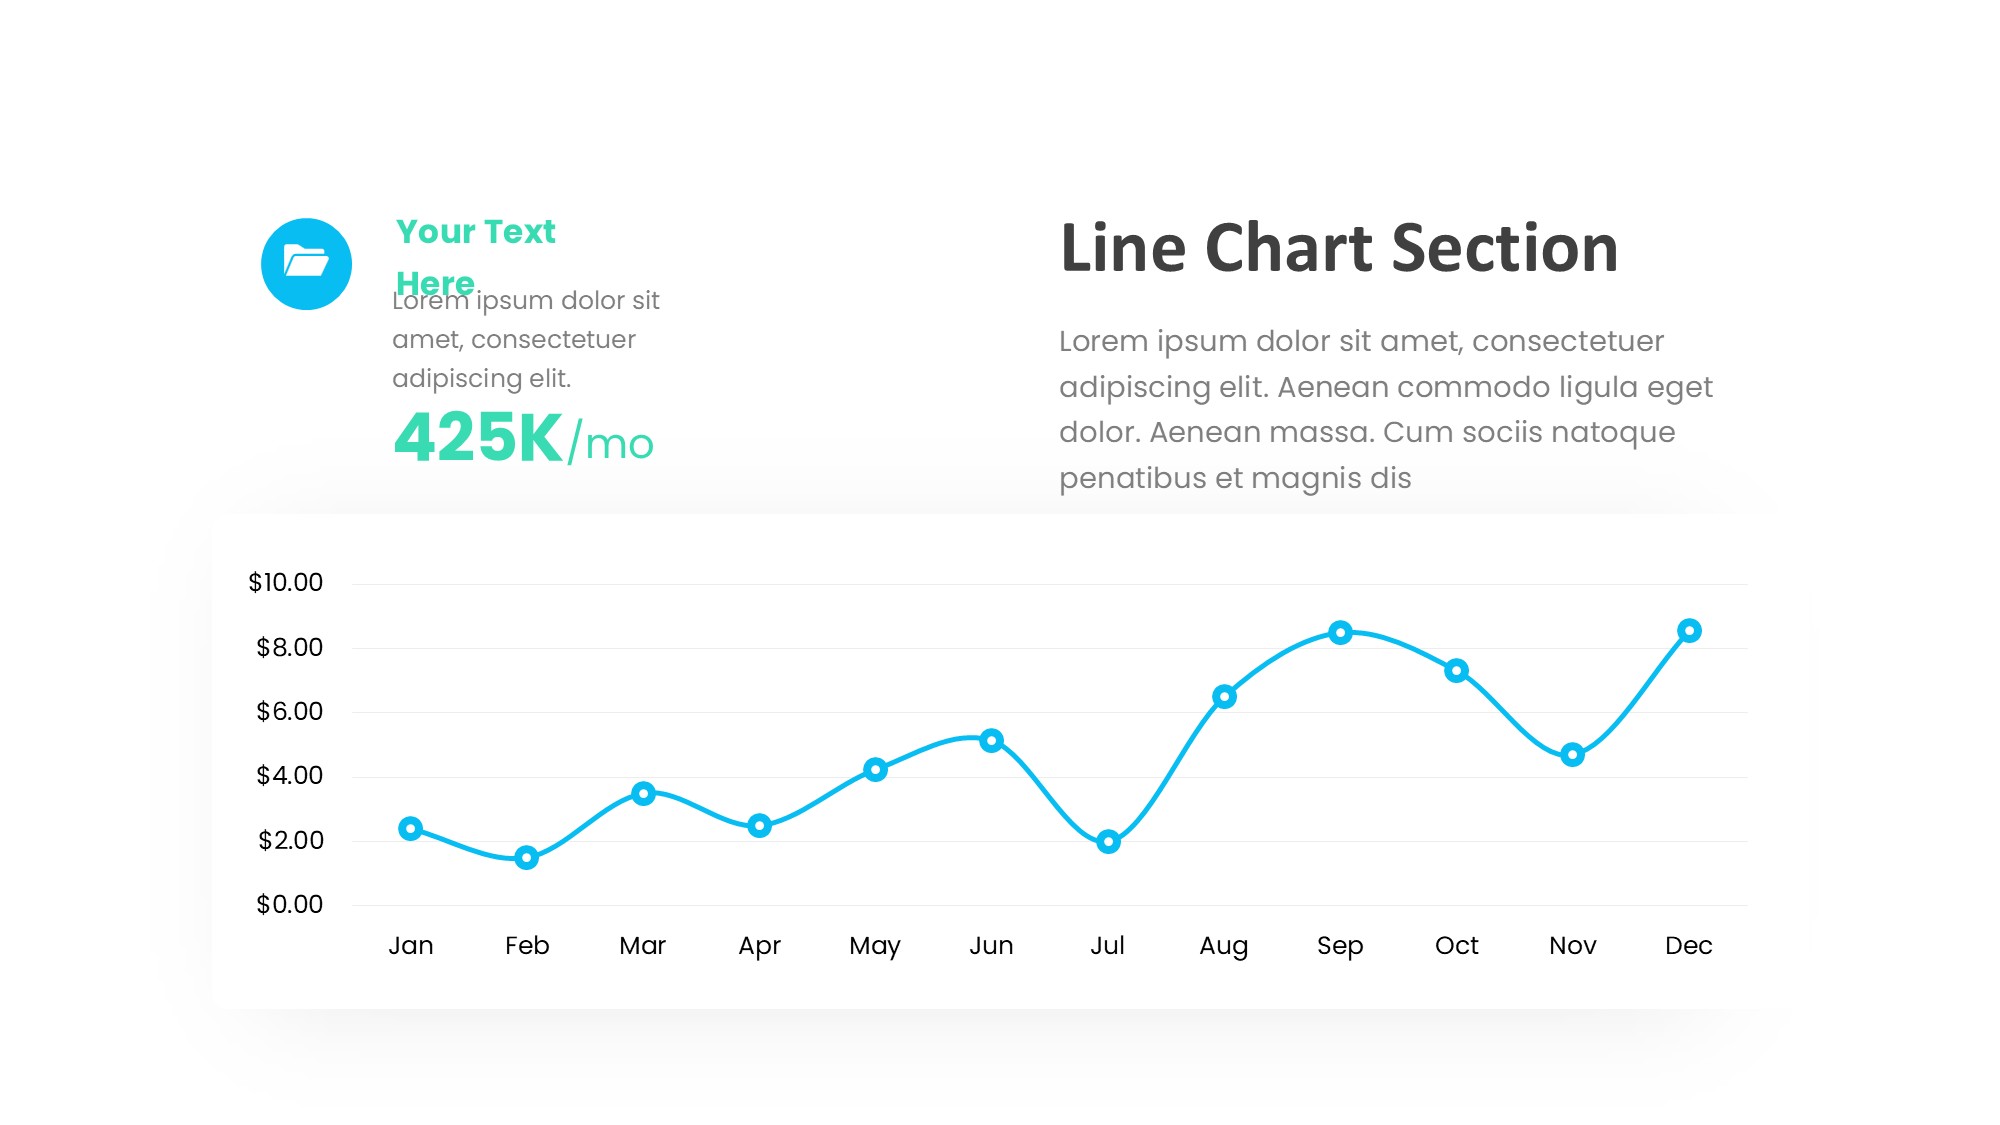
Task: Click the $10.00 y-axis label
Action: [x=286, y=582]
